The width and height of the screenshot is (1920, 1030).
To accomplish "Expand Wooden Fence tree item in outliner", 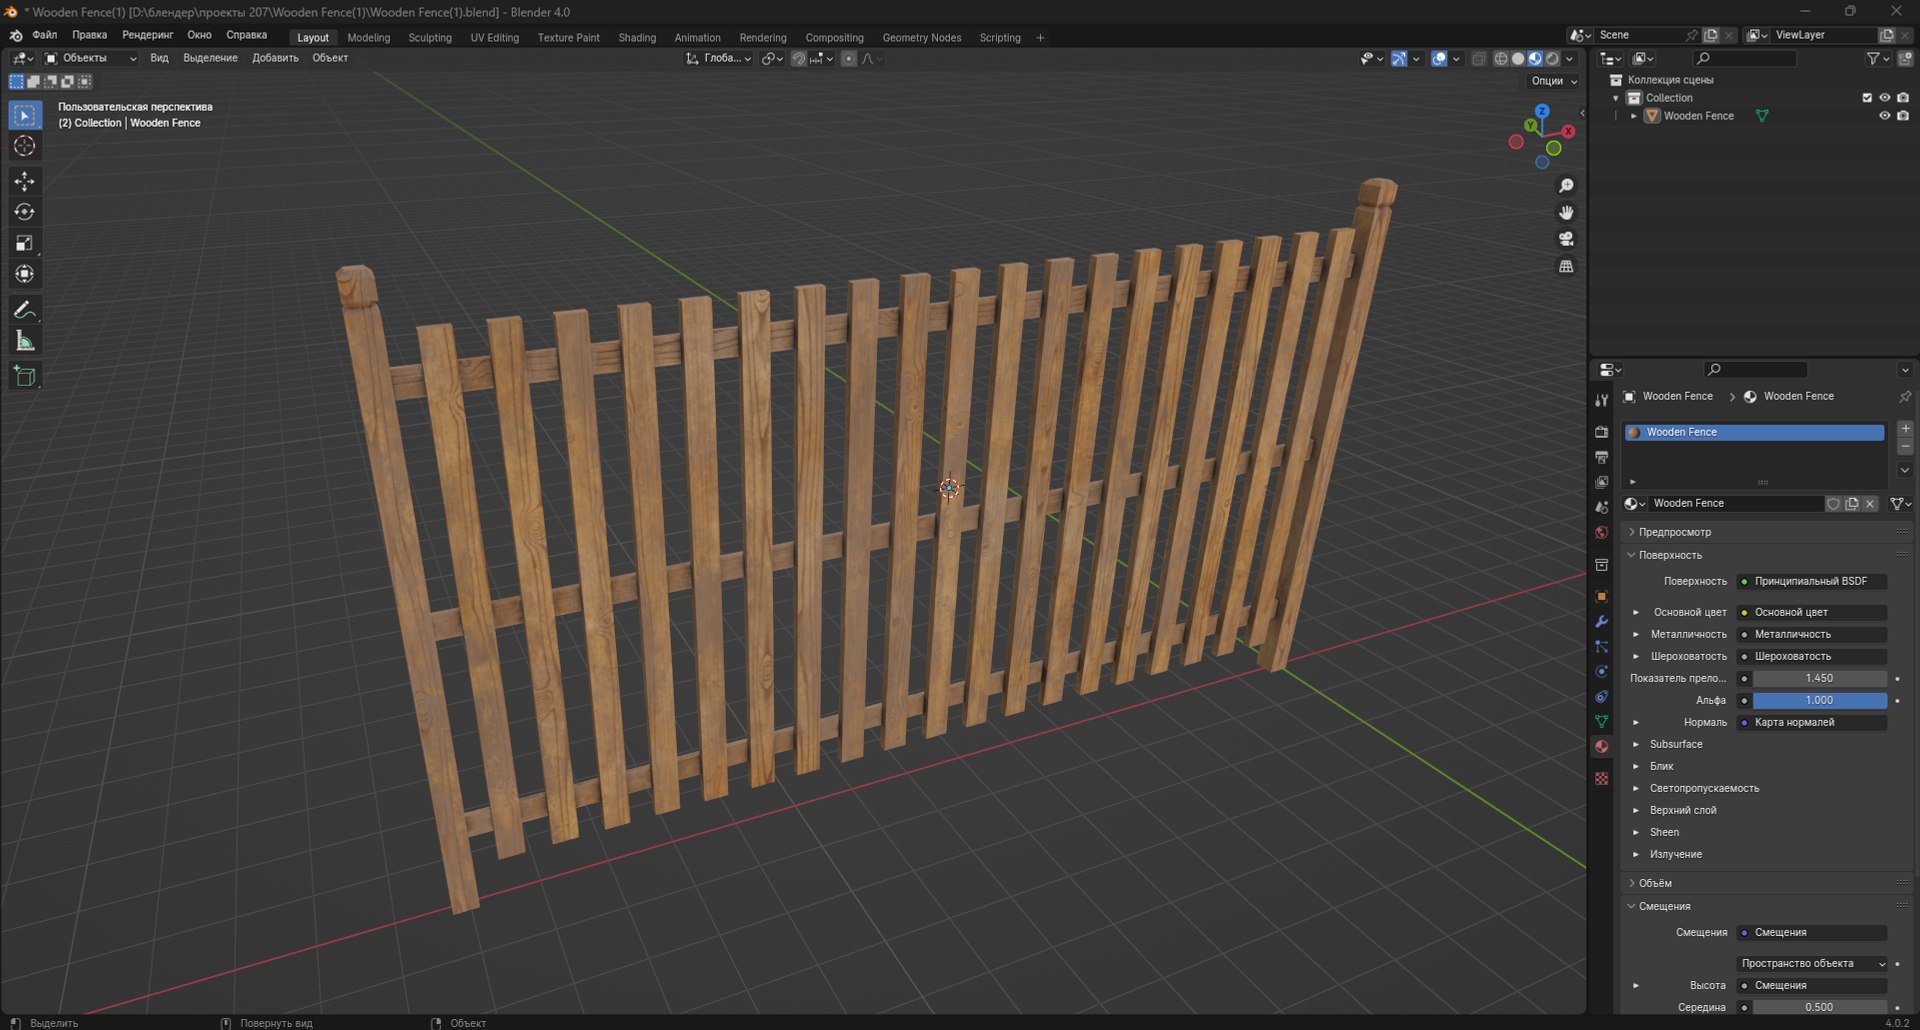I will coord(1634,116).
